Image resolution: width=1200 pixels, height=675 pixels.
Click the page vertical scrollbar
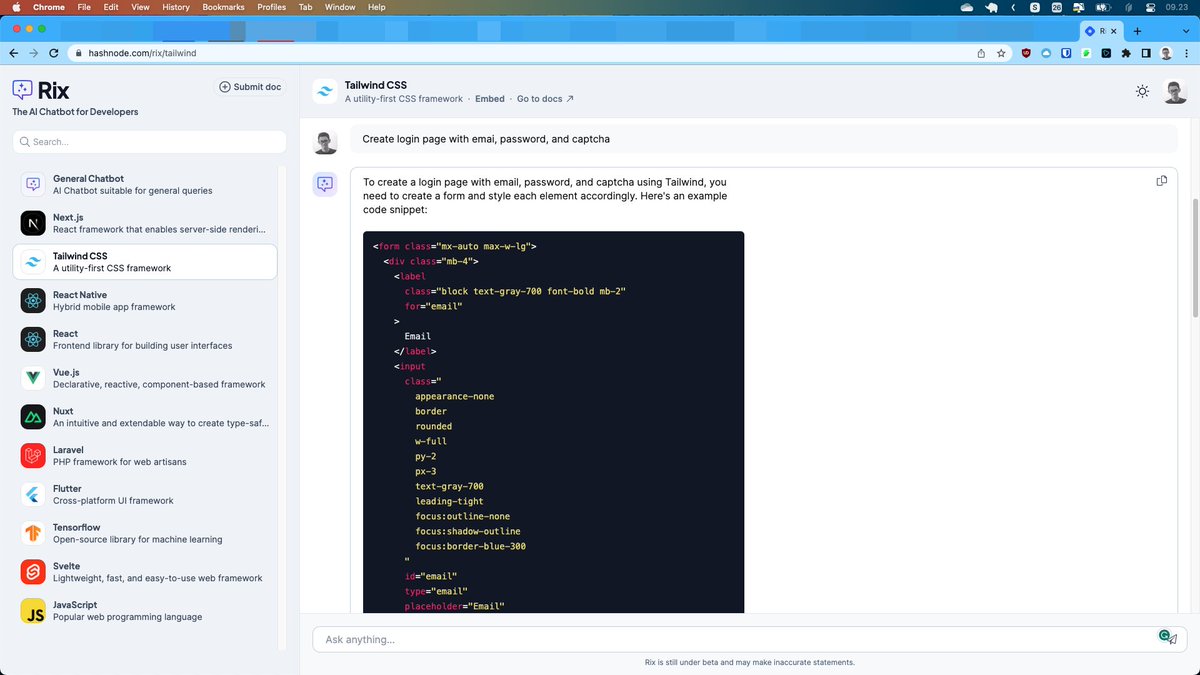1194,260
